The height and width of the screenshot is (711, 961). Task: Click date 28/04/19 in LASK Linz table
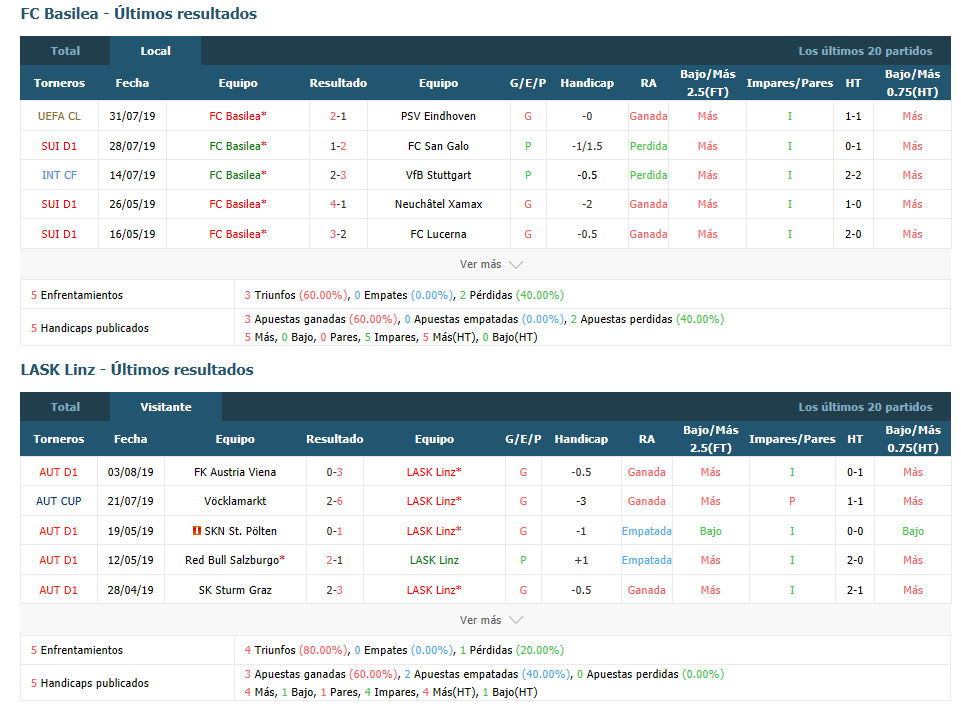tap(131, 590)
